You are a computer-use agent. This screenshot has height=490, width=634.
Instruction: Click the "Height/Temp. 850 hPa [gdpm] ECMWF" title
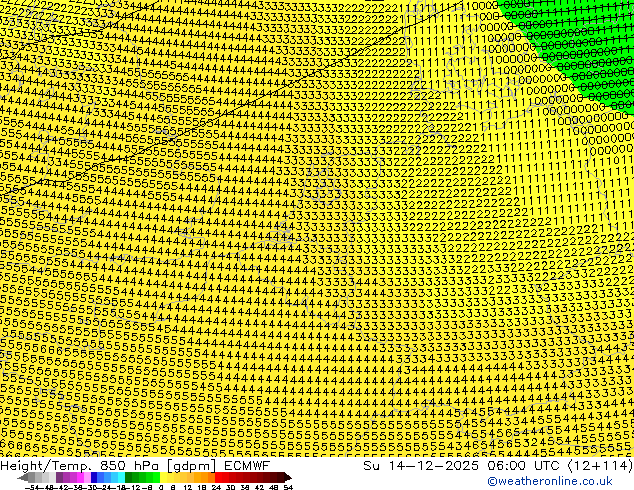[135, 465]
